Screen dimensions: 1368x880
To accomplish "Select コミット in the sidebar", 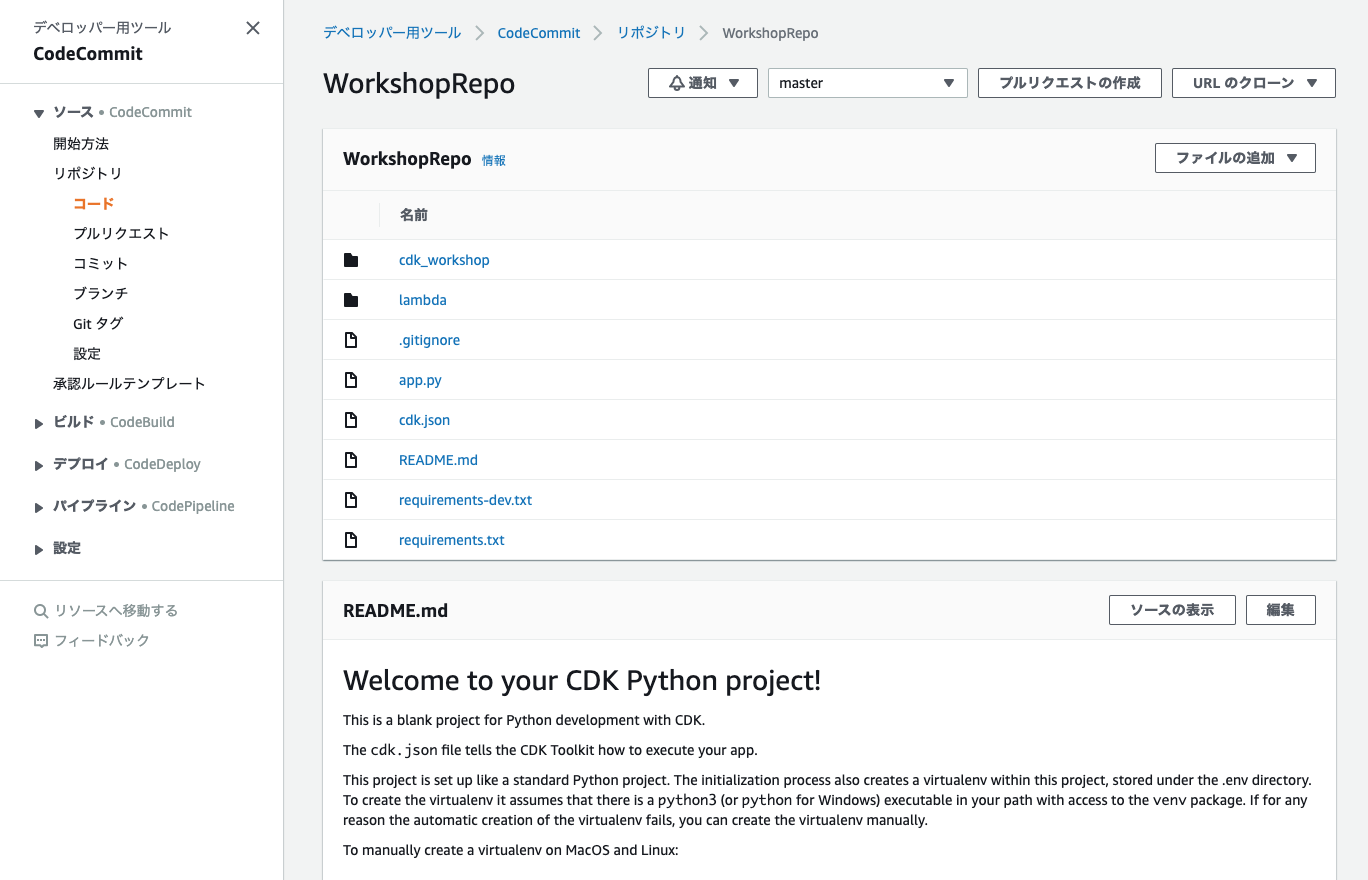I will pyautogui.click(x=101, y=264).
